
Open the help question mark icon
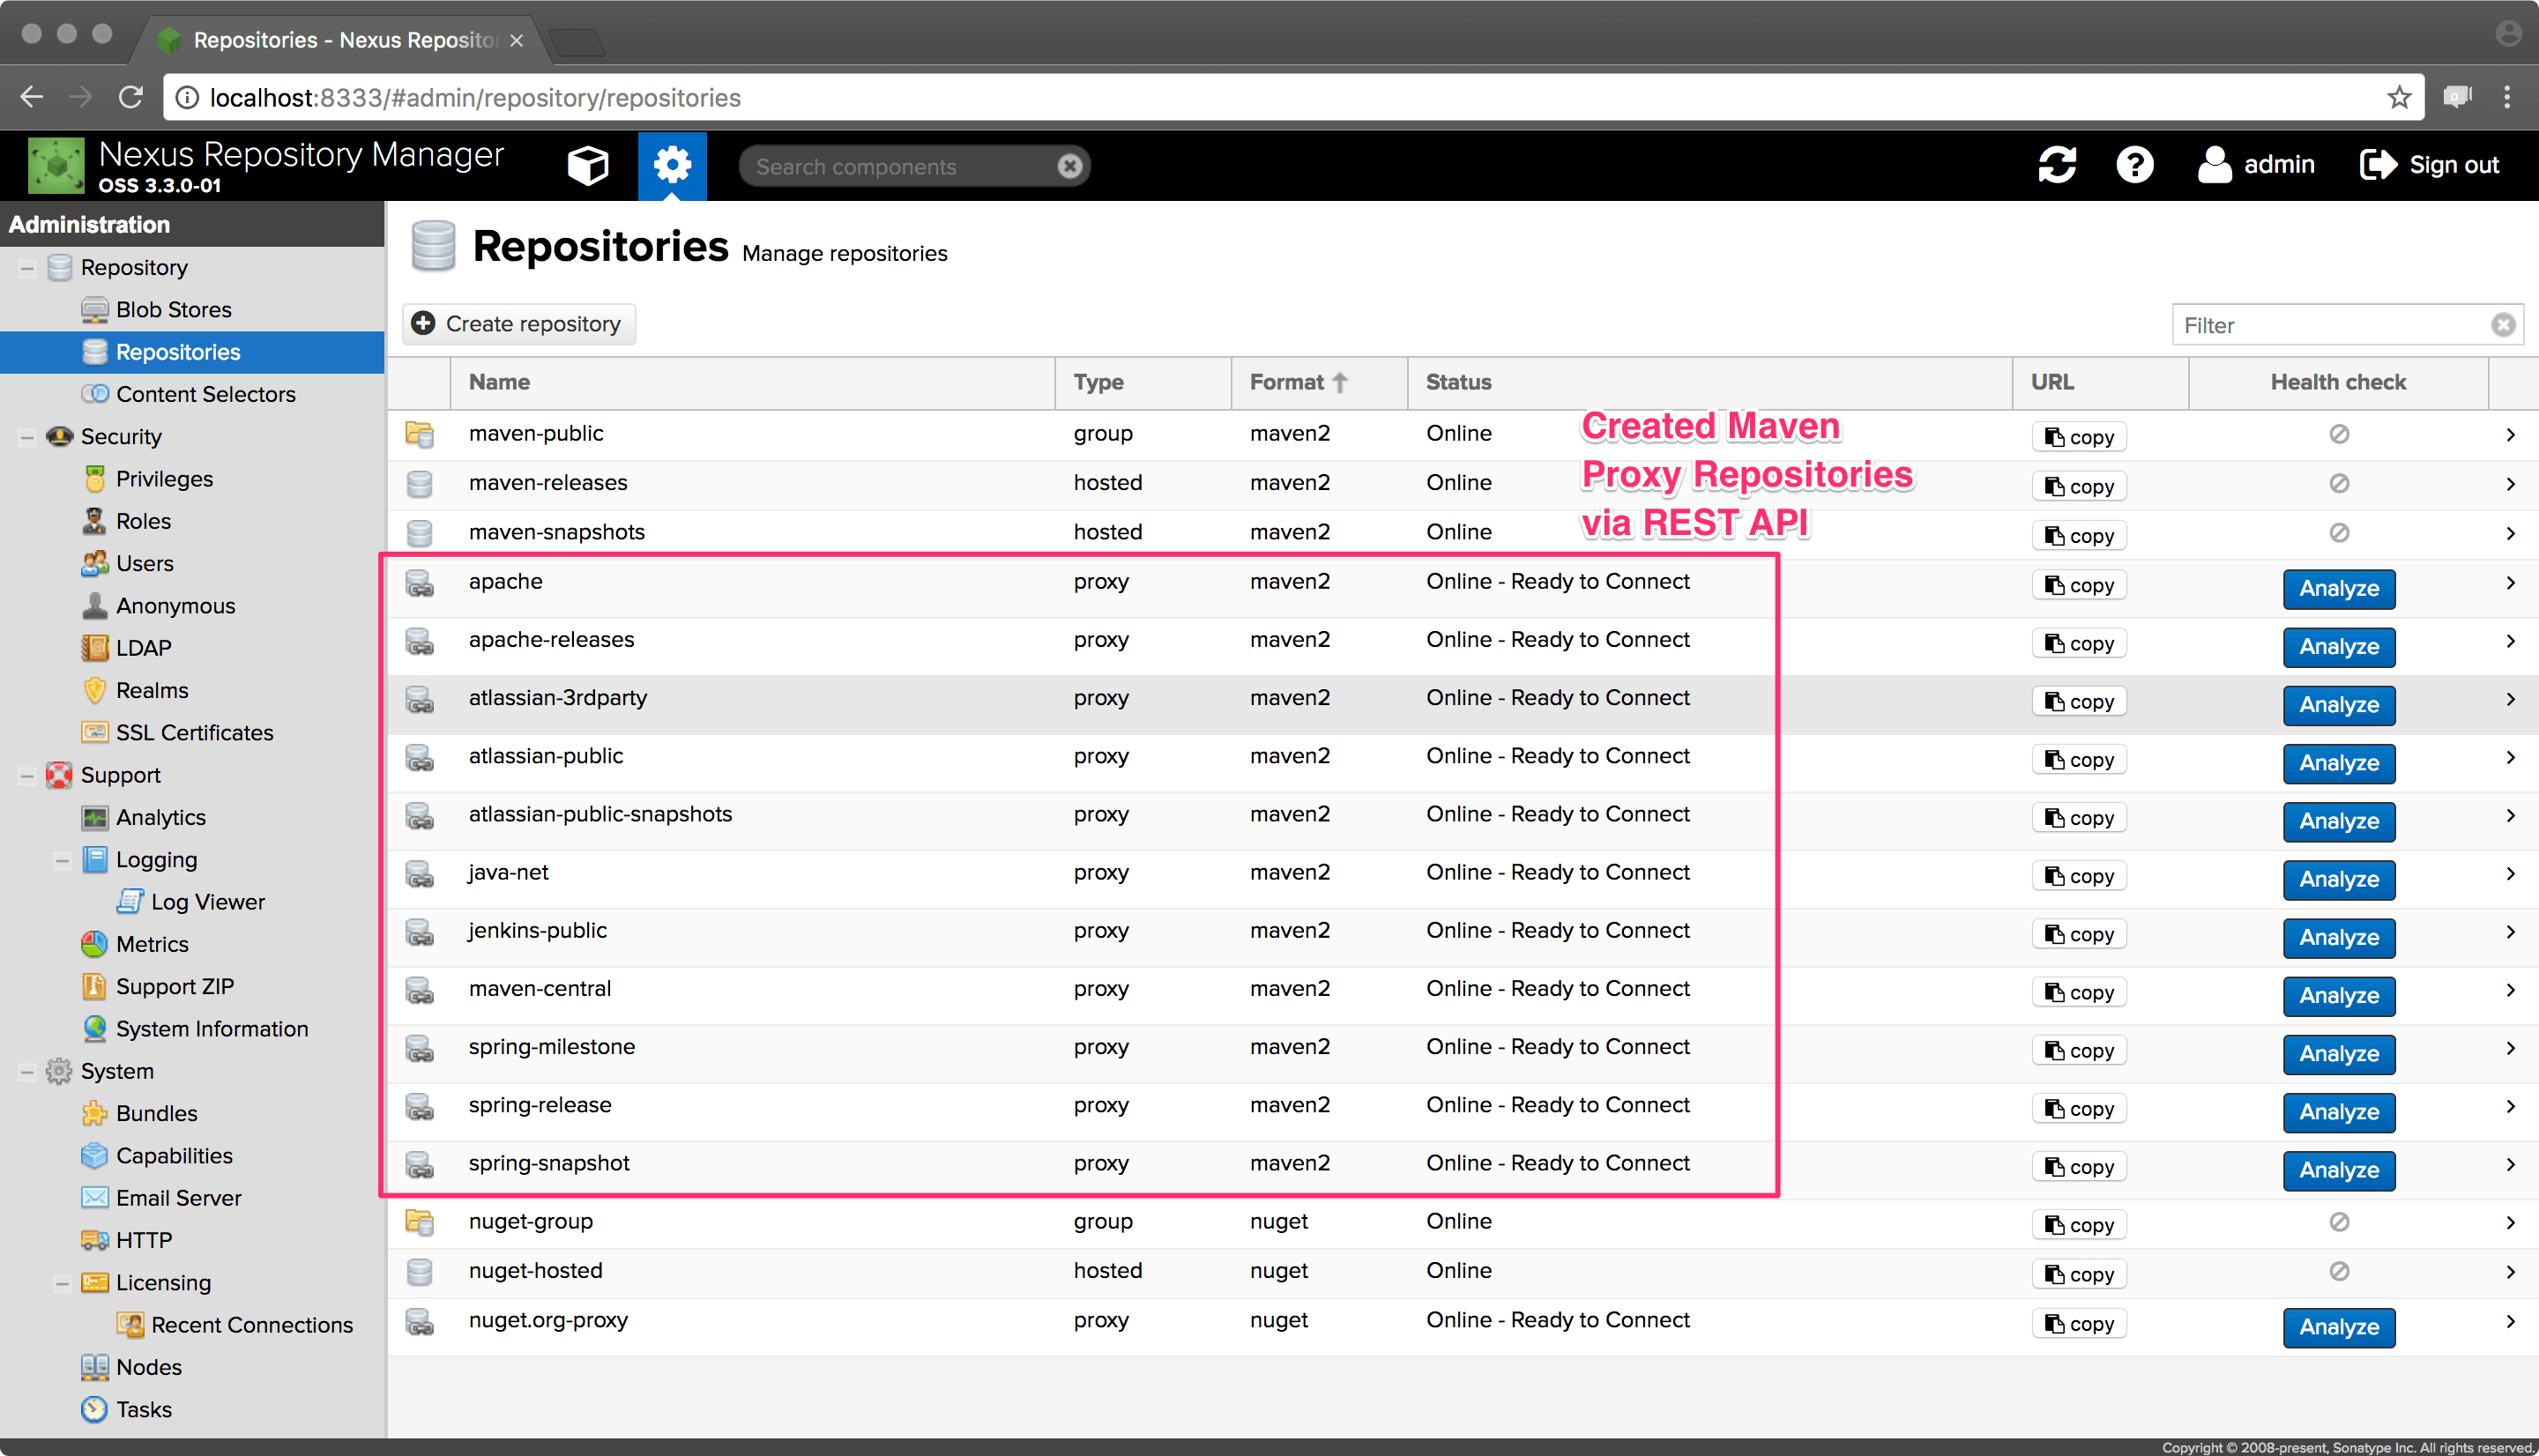pyautogui.click(x=2134, y=165)
